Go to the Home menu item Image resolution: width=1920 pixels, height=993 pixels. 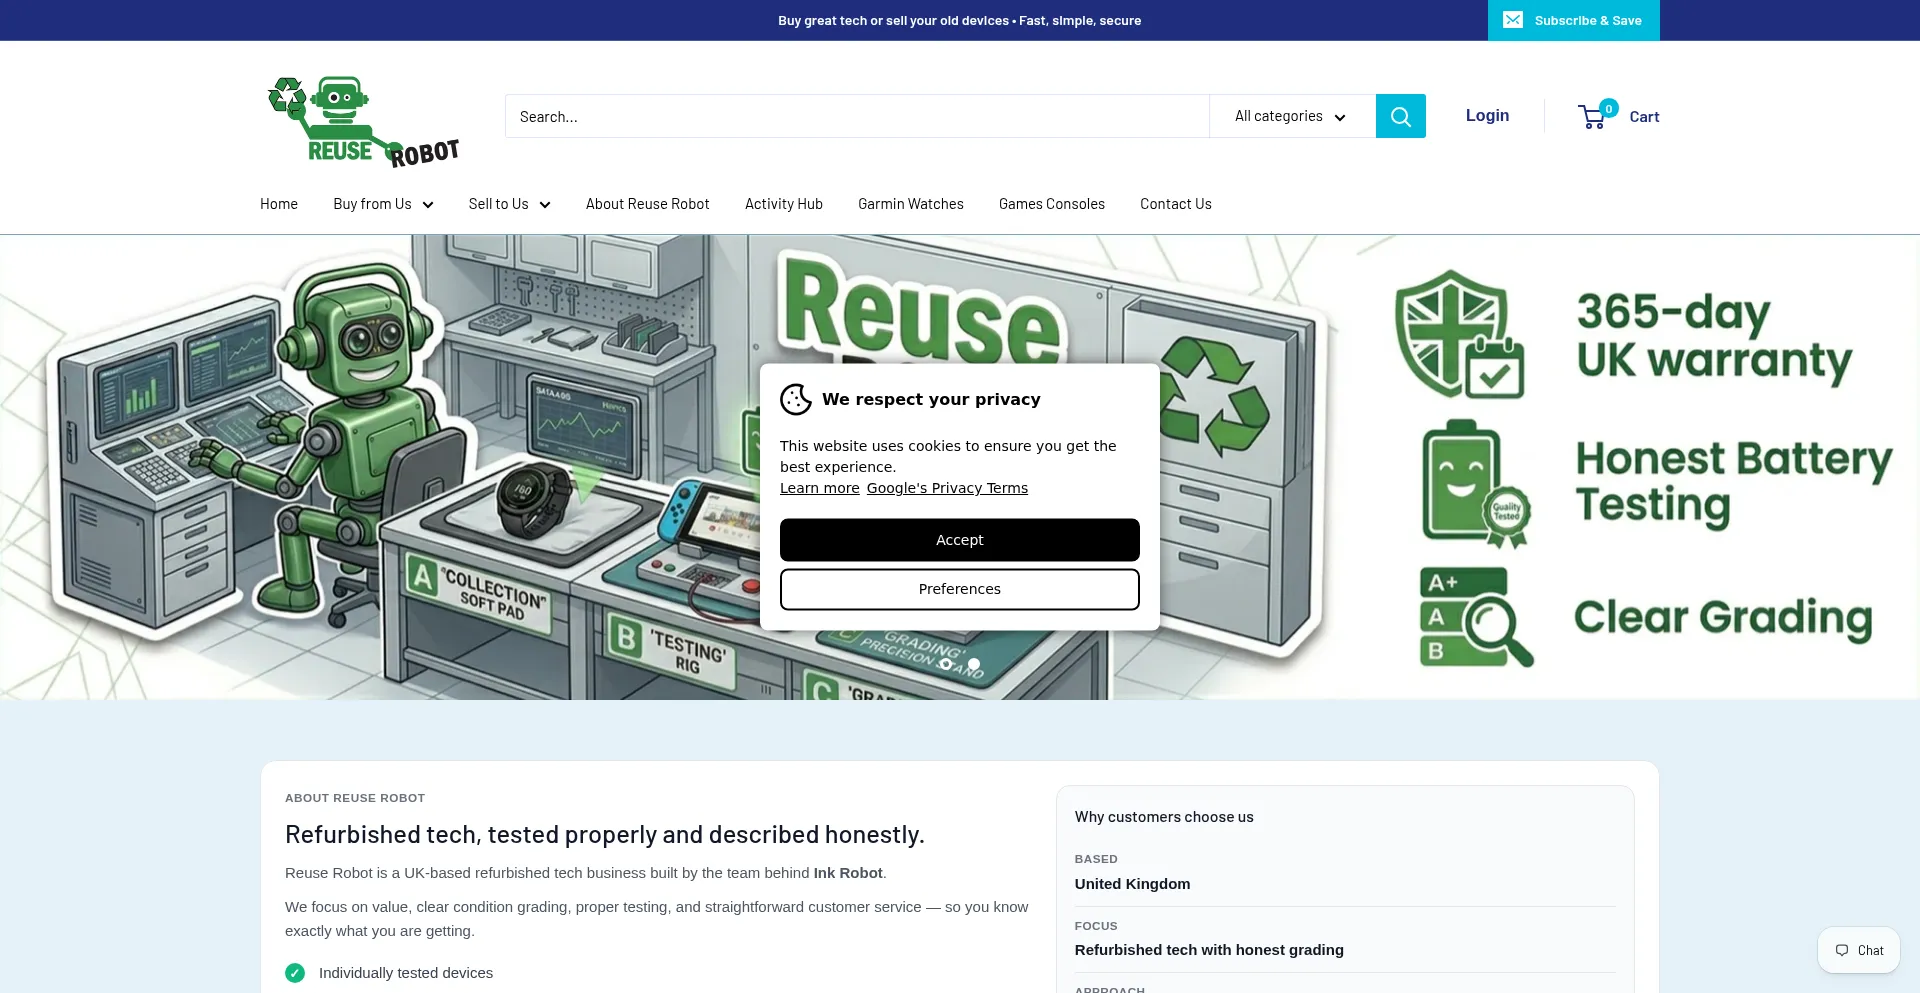tap(279, 204)
